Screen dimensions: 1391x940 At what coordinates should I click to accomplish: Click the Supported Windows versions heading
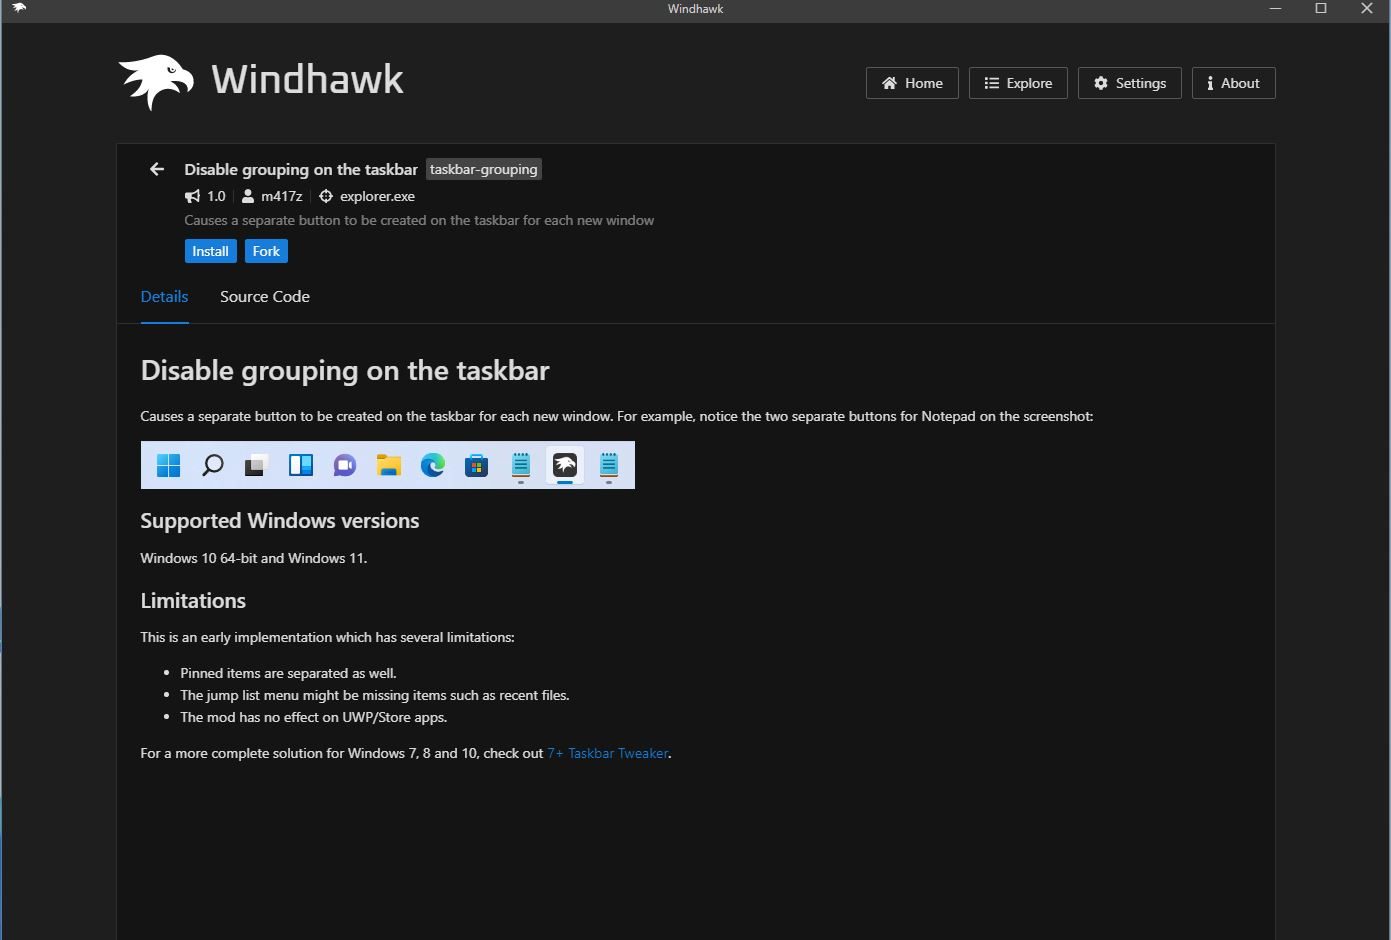280,521
